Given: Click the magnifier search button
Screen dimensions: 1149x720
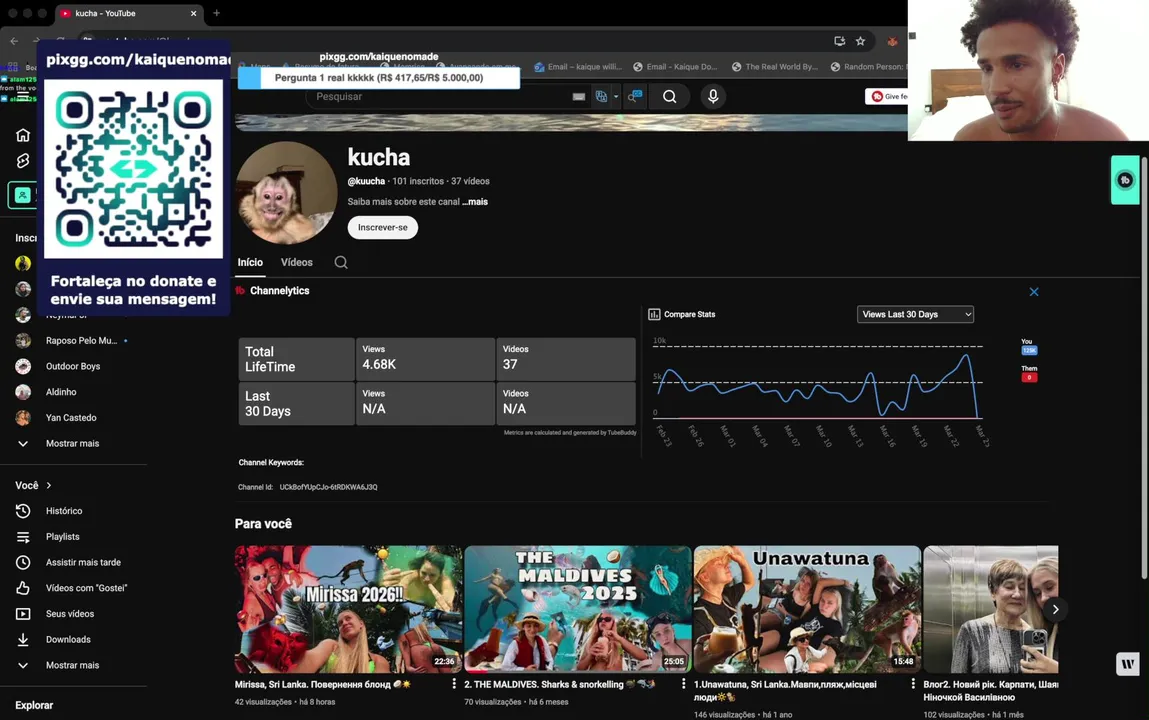Looking at the screenshot, I should coord(669,97).
